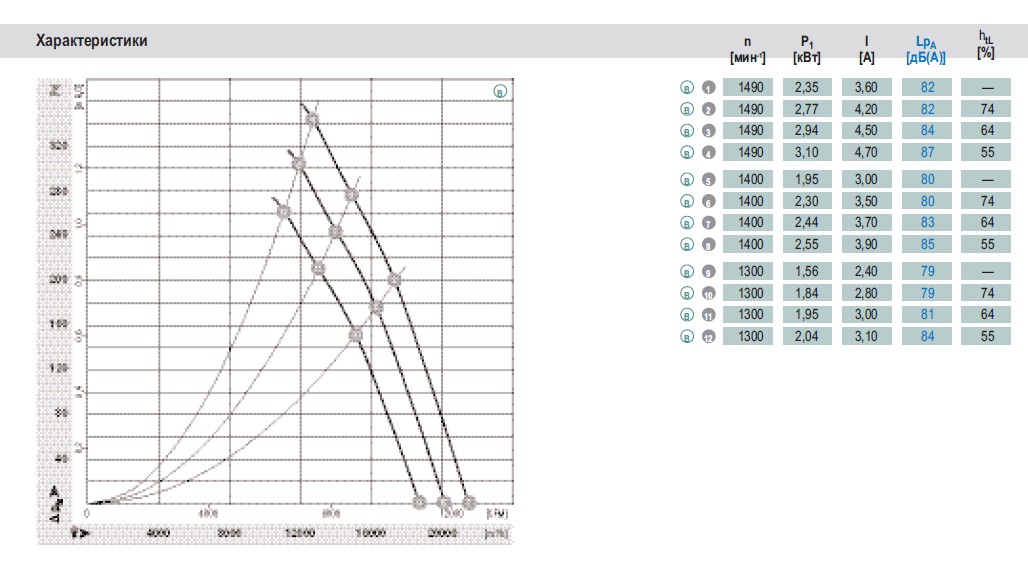Select the 2,77 power value cell
This screenshot has width=1028, height=579.
(807, 109)
